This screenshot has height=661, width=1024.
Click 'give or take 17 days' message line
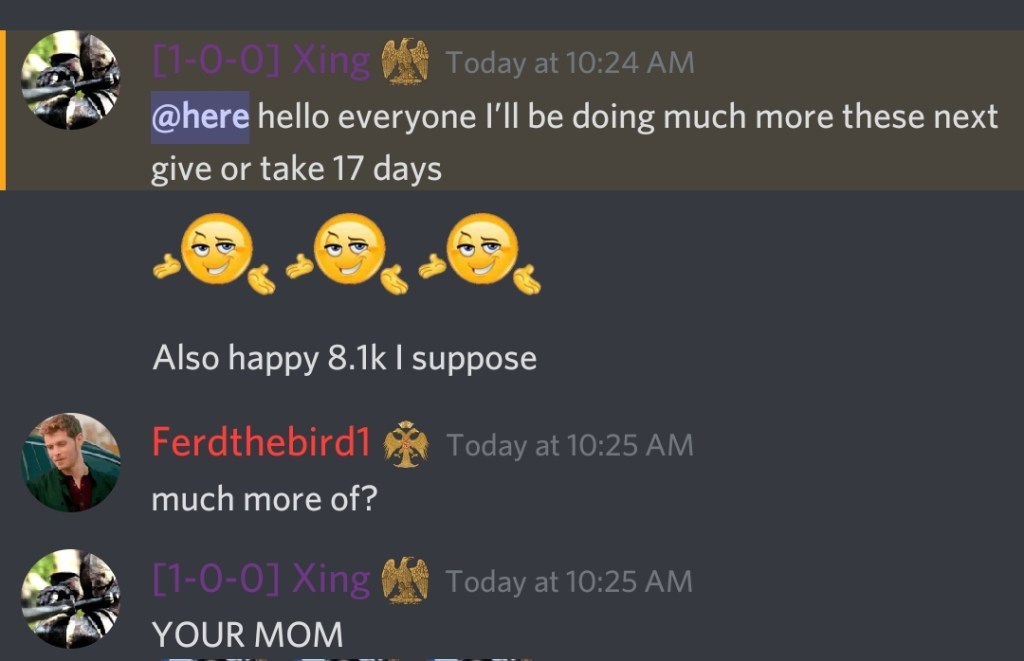[296, 169]
